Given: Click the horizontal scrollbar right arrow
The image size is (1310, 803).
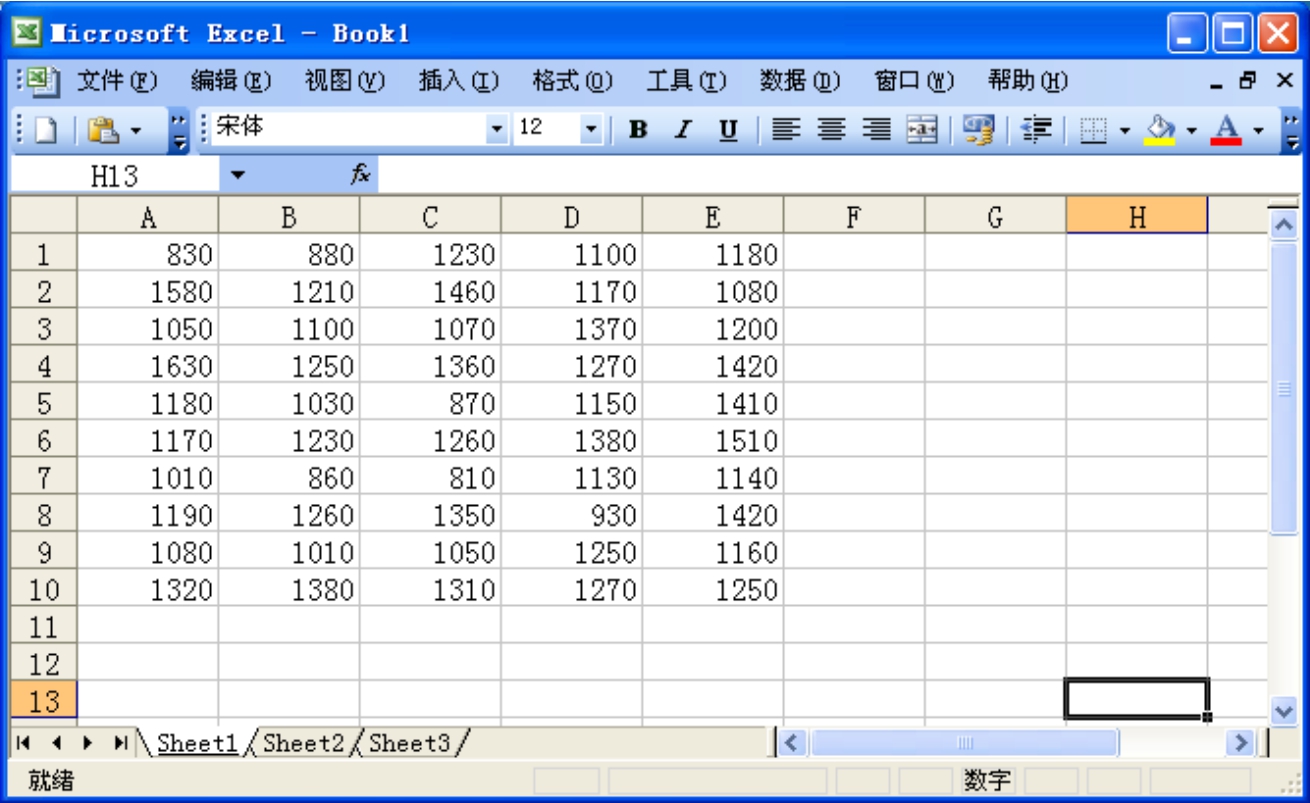Looking at the screenshot, I should (x=1241, y=743).
